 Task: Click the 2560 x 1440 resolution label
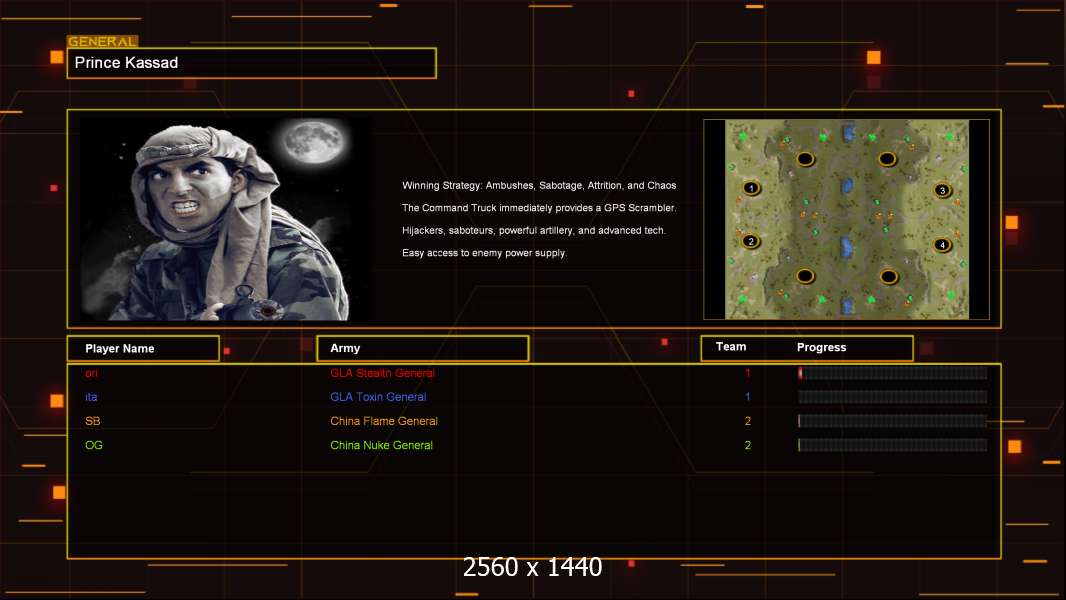pyautogui.click(x=532, y=567)
